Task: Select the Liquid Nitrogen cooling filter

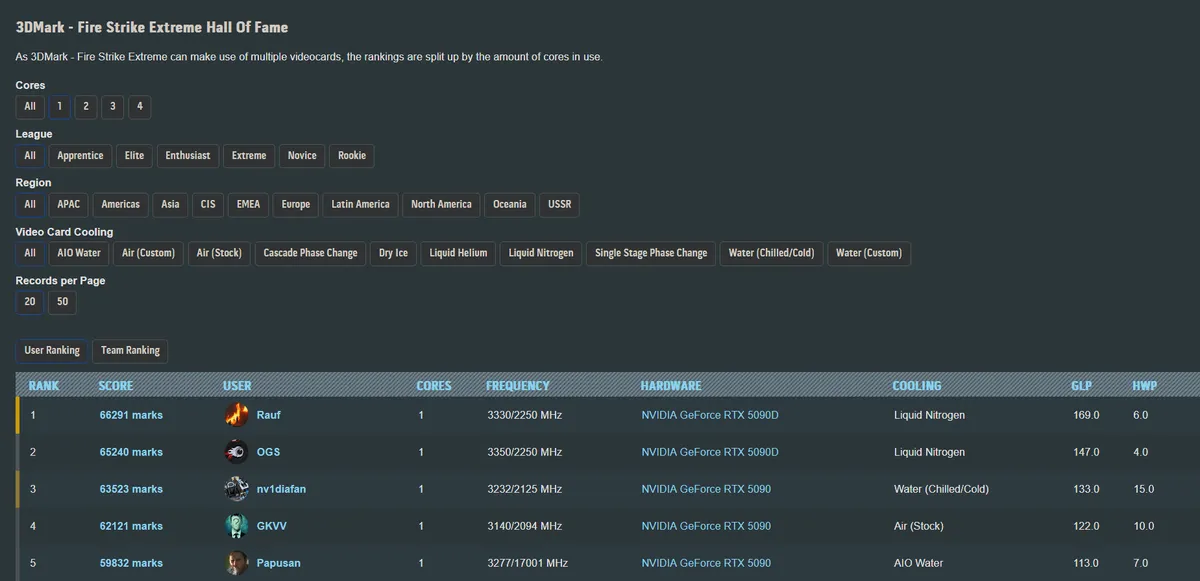Action: tap(541, 253)
